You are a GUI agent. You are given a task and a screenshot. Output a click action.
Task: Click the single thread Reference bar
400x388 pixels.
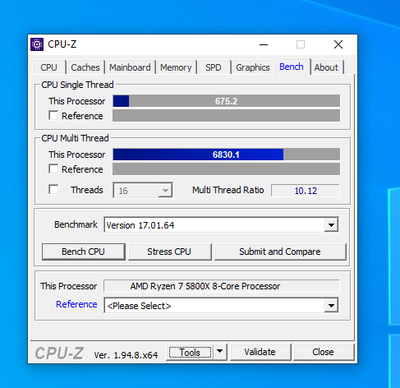coord(226,116)
